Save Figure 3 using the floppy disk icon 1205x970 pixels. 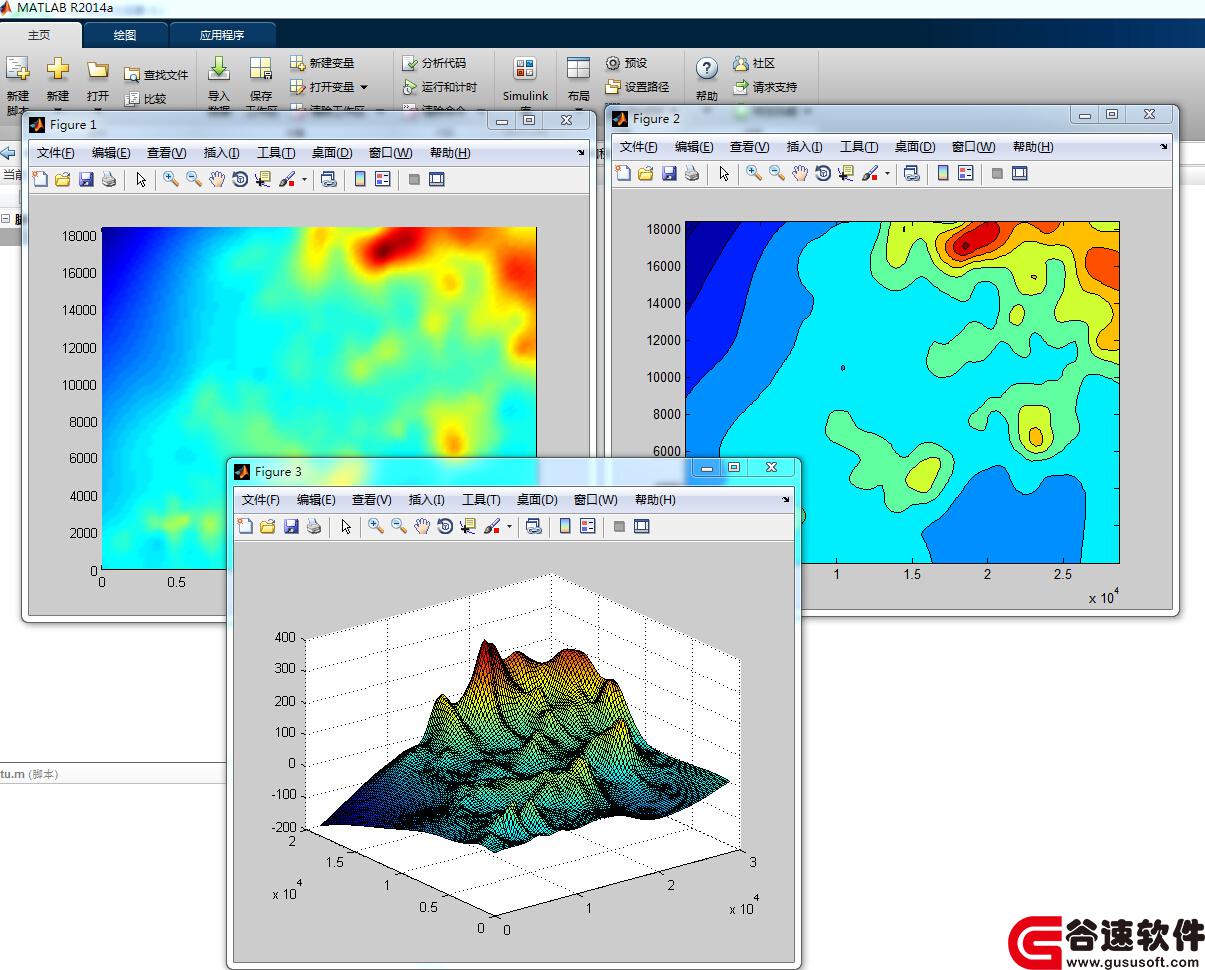[x=291, y=526]
